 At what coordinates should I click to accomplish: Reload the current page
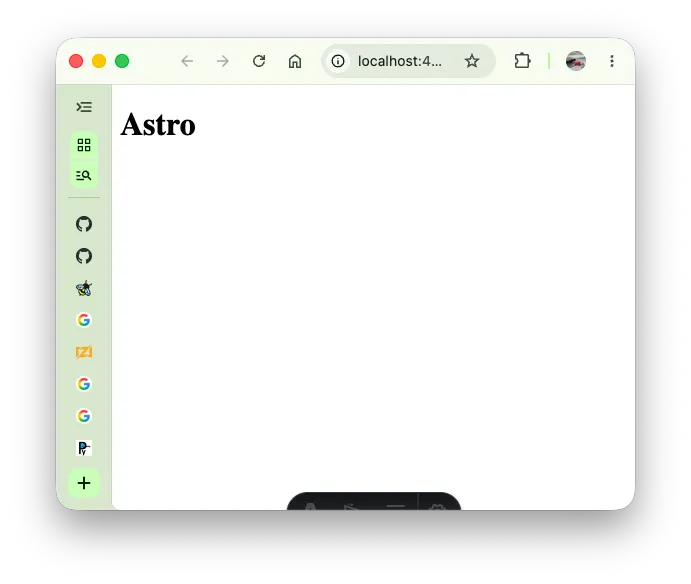pyautogui.click(x=259, y=61)
